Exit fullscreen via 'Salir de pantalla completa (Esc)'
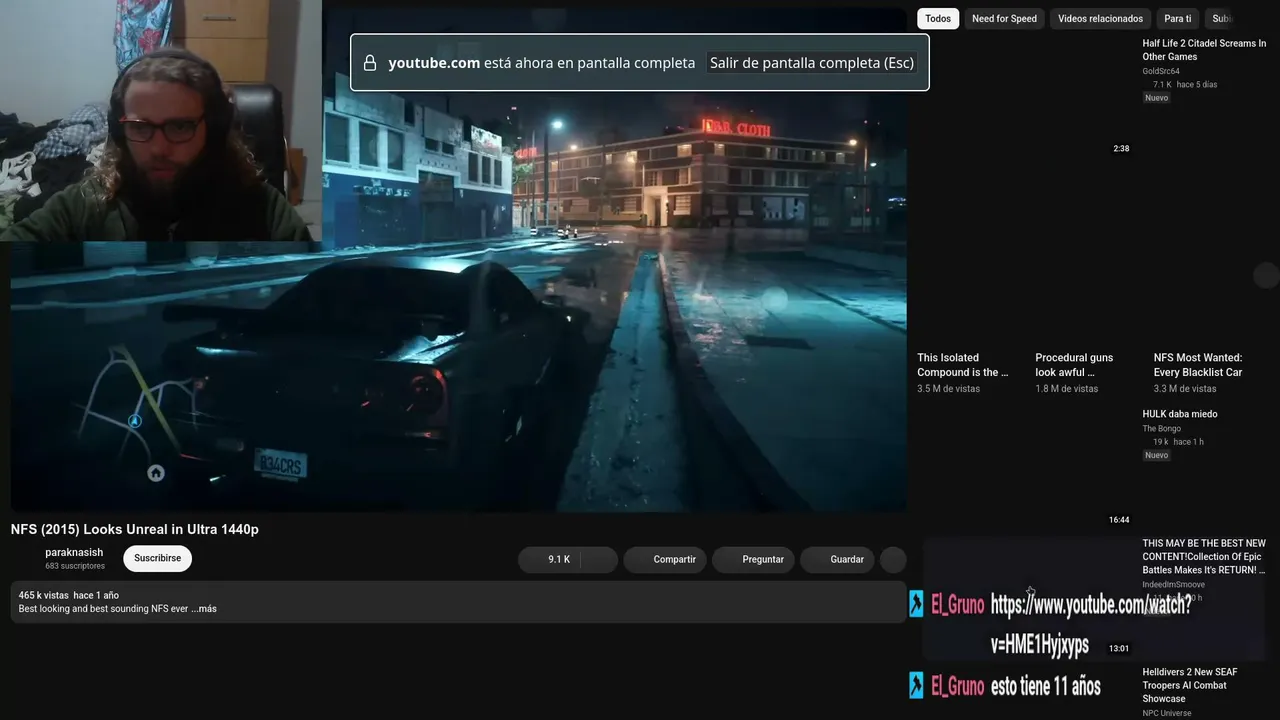Image resolution: width=1280 pixels, height=720 pixels. click(812, 63)
